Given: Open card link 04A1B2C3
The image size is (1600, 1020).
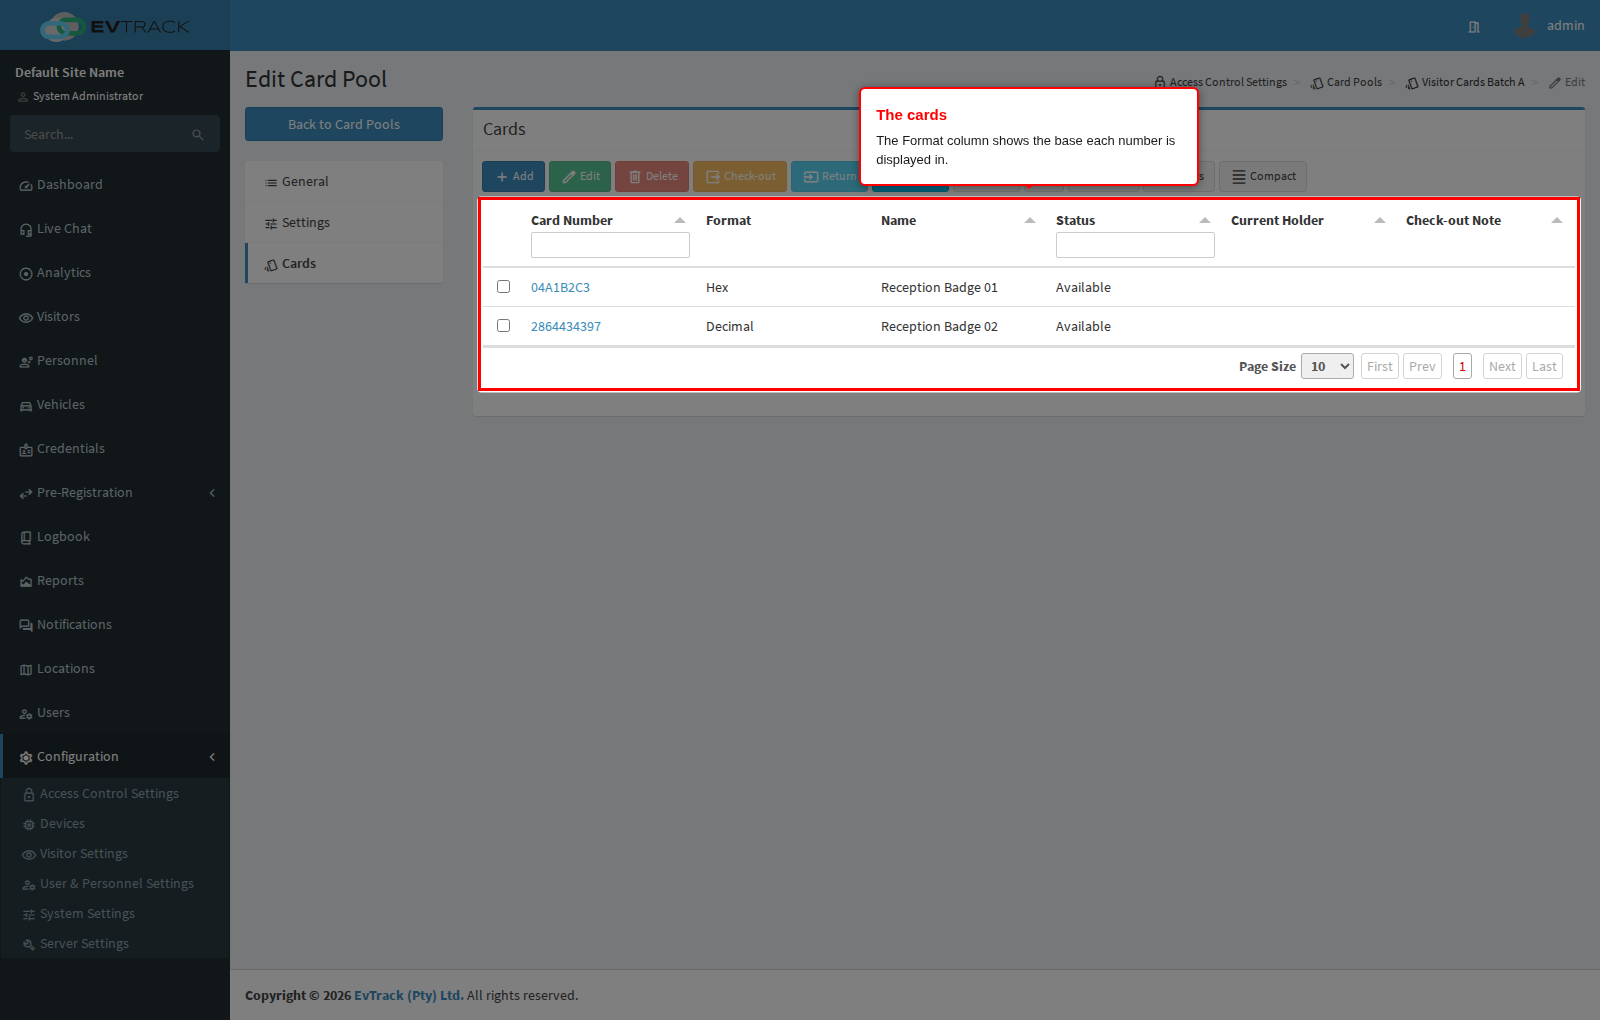Looking at the screenshot, I should 560,288.
